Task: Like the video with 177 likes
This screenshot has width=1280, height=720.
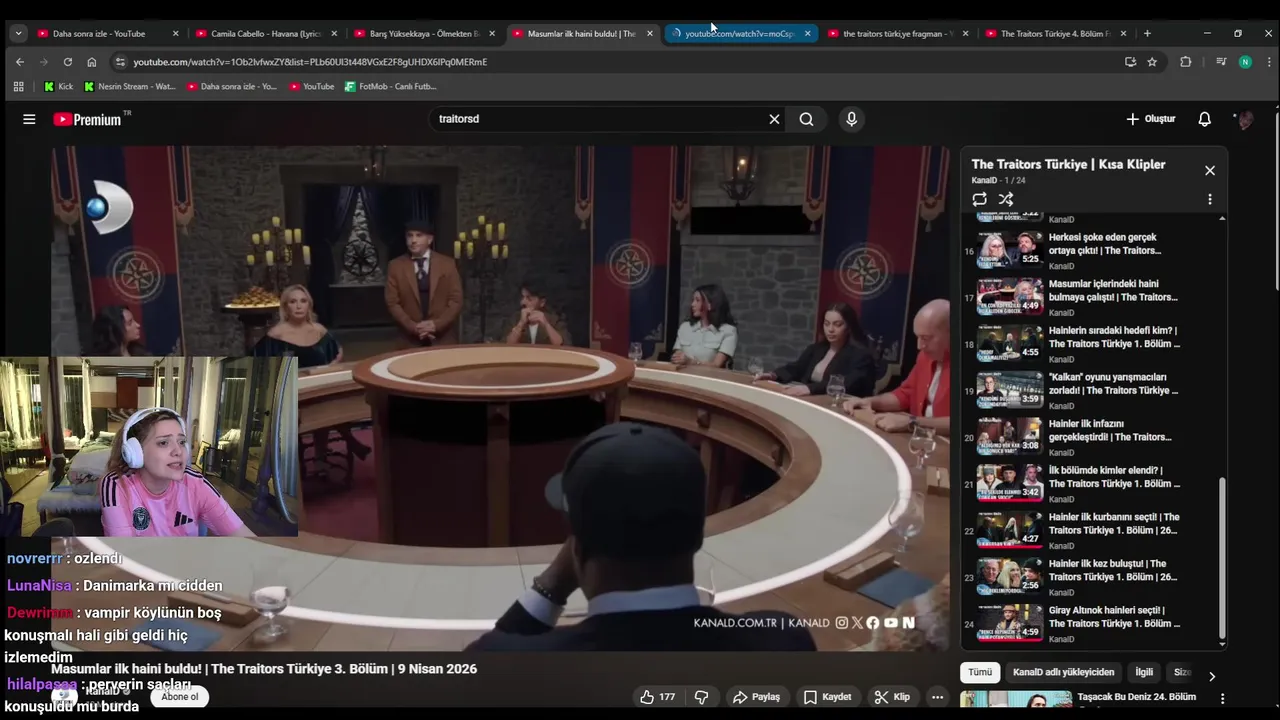Action: pos(657,697)
